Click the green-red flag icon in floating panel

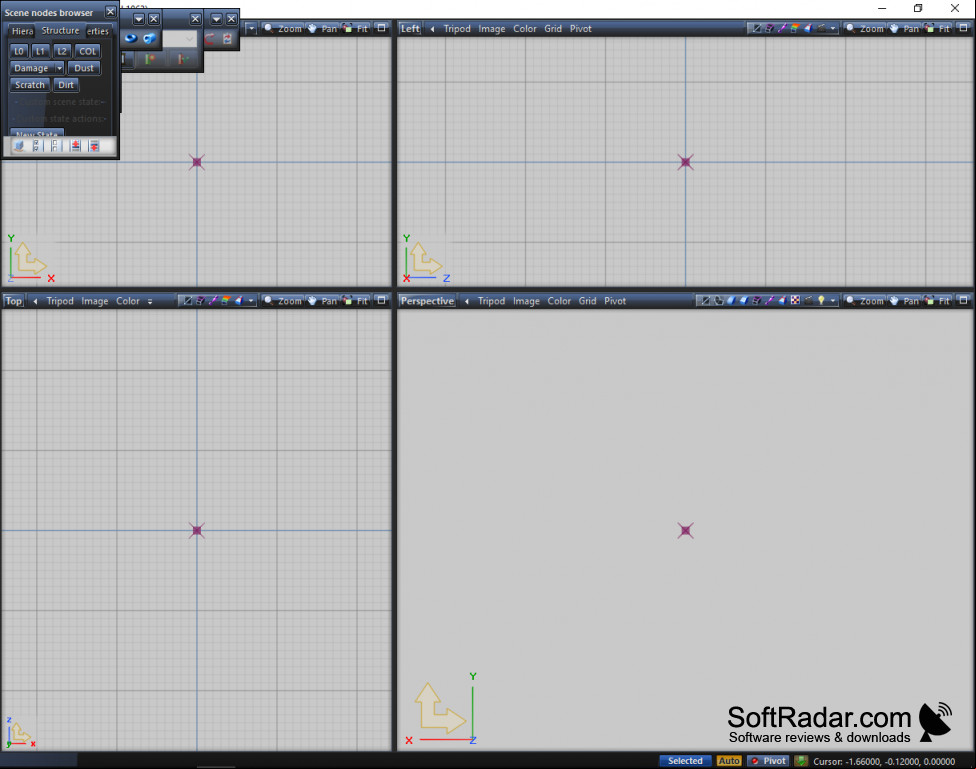(x=150, y=59)
